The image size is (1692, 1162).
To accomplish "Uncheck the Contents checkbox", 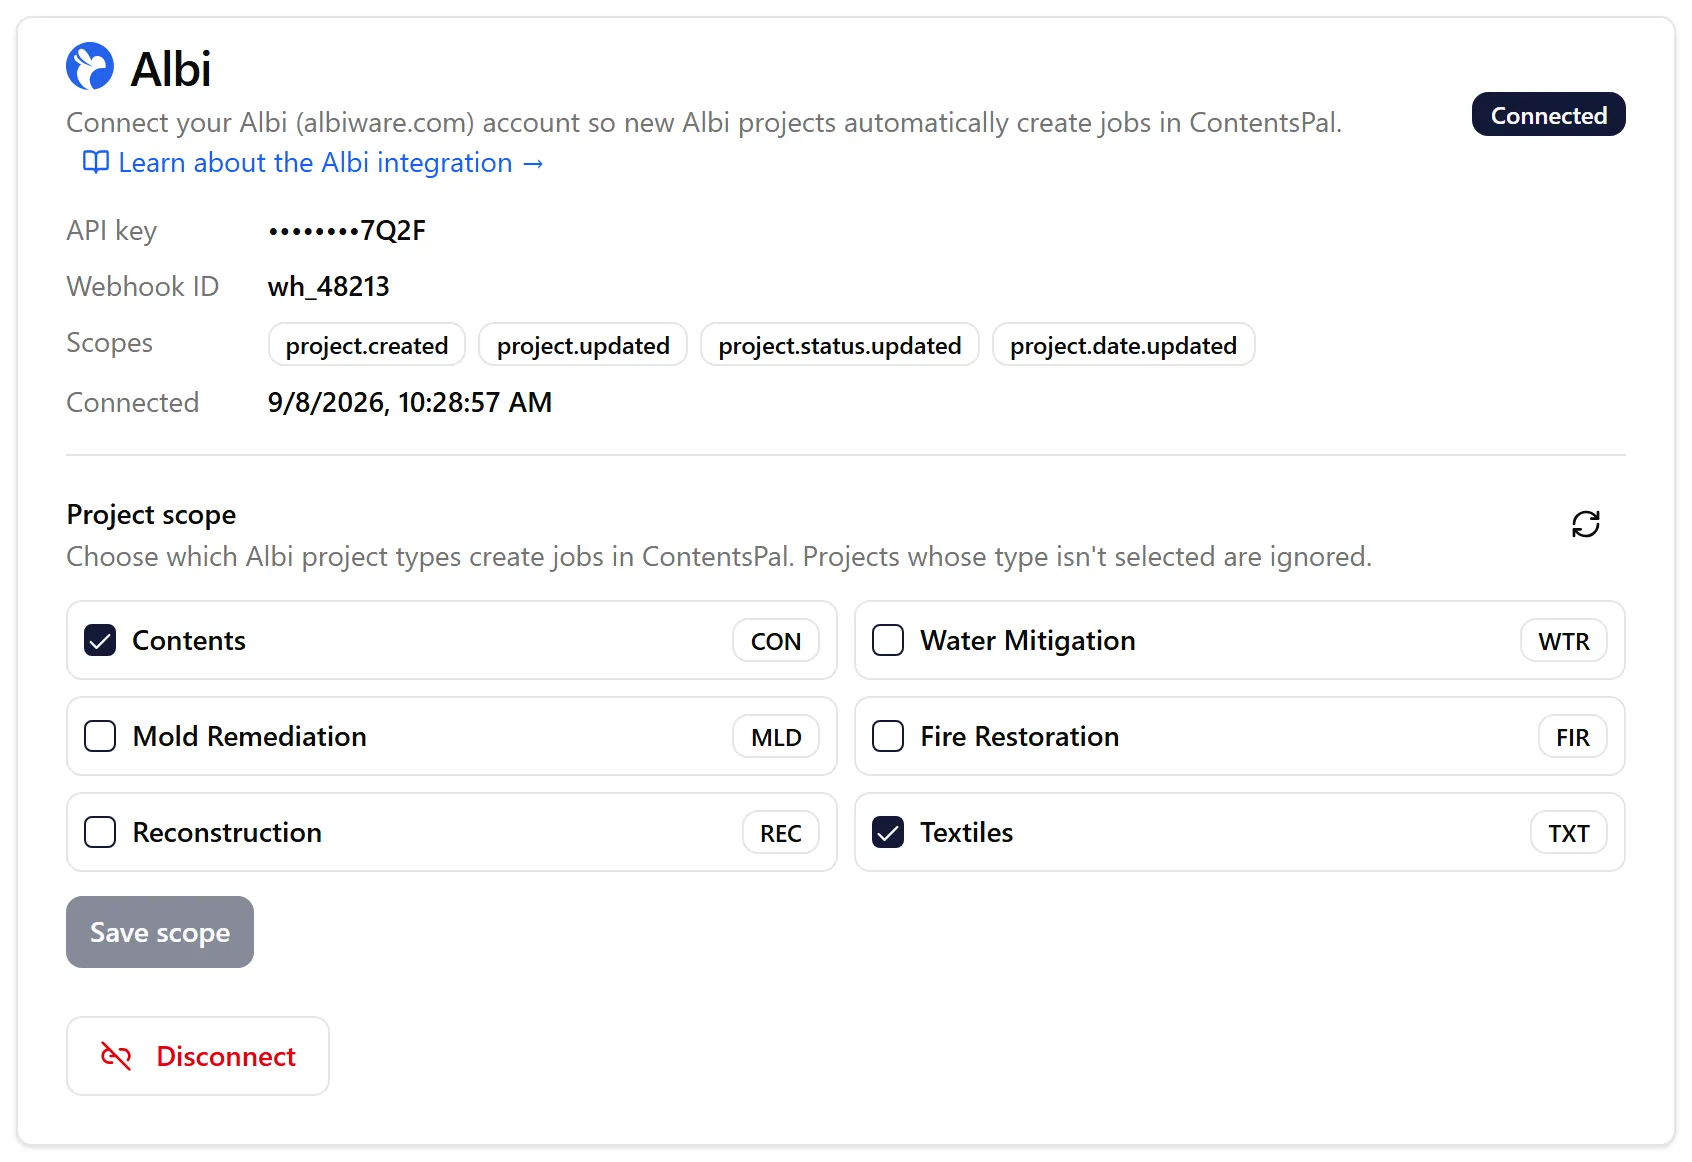I will [100, 640].
